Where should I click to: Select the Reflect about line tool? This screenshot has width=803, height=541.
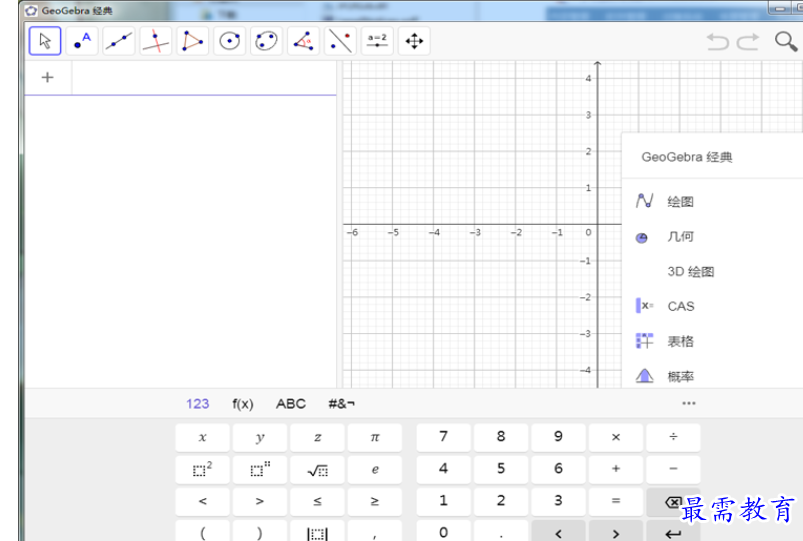pyautogui.click(x=340, y=41)
